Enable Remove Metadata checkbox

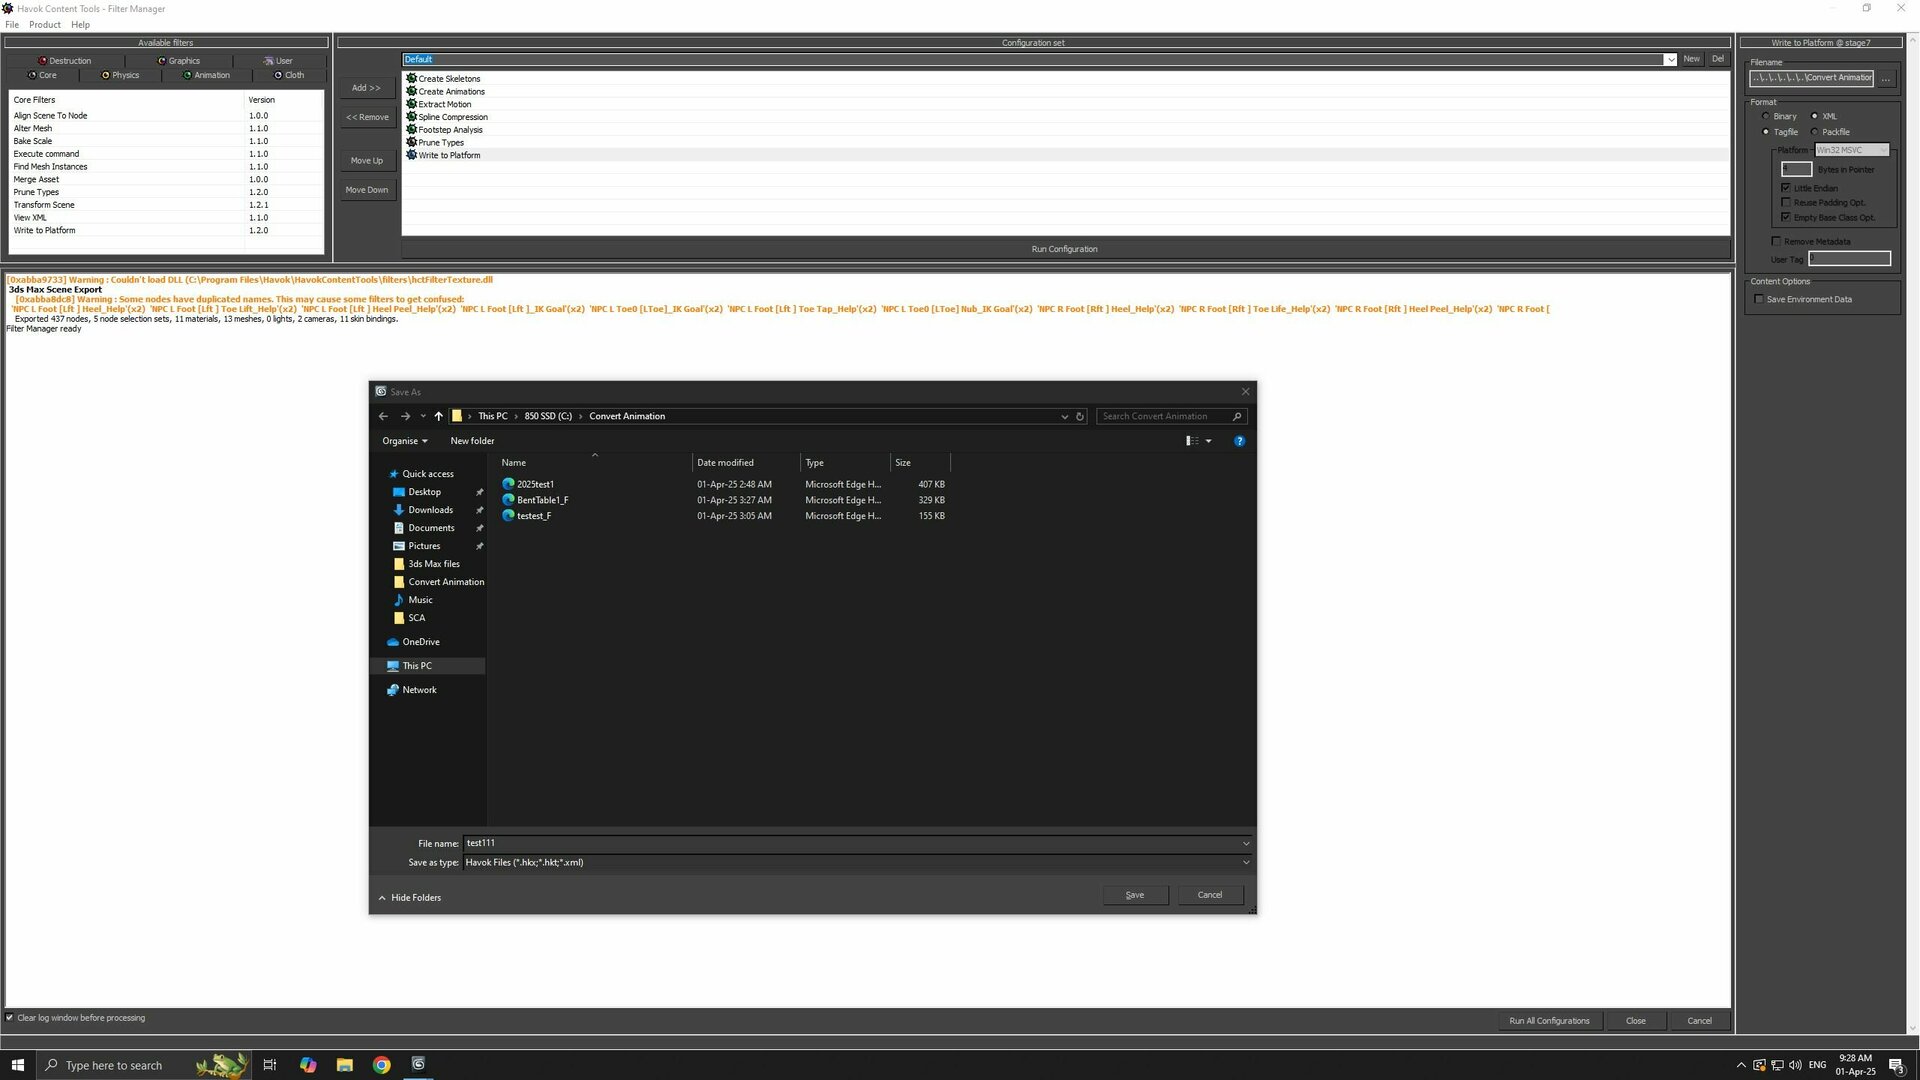tap(1776, 241)
